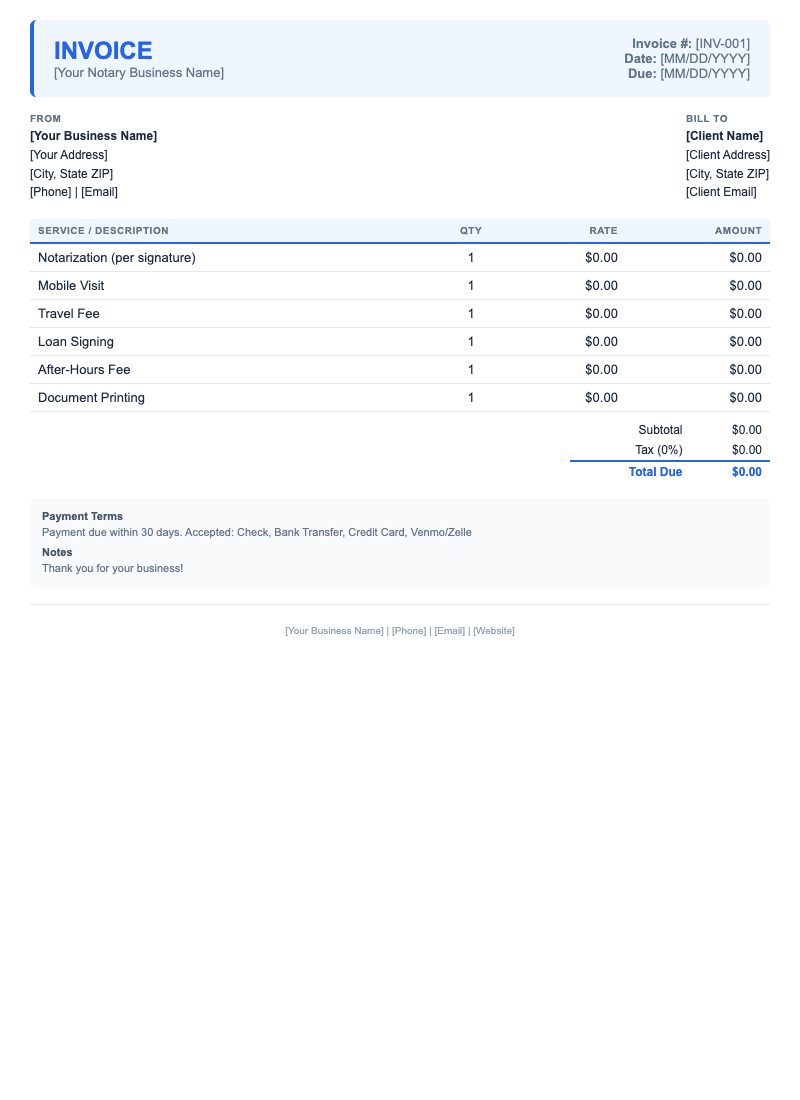
Task: Click the rate in the Mobile Visit row
Action: point(601,286)
